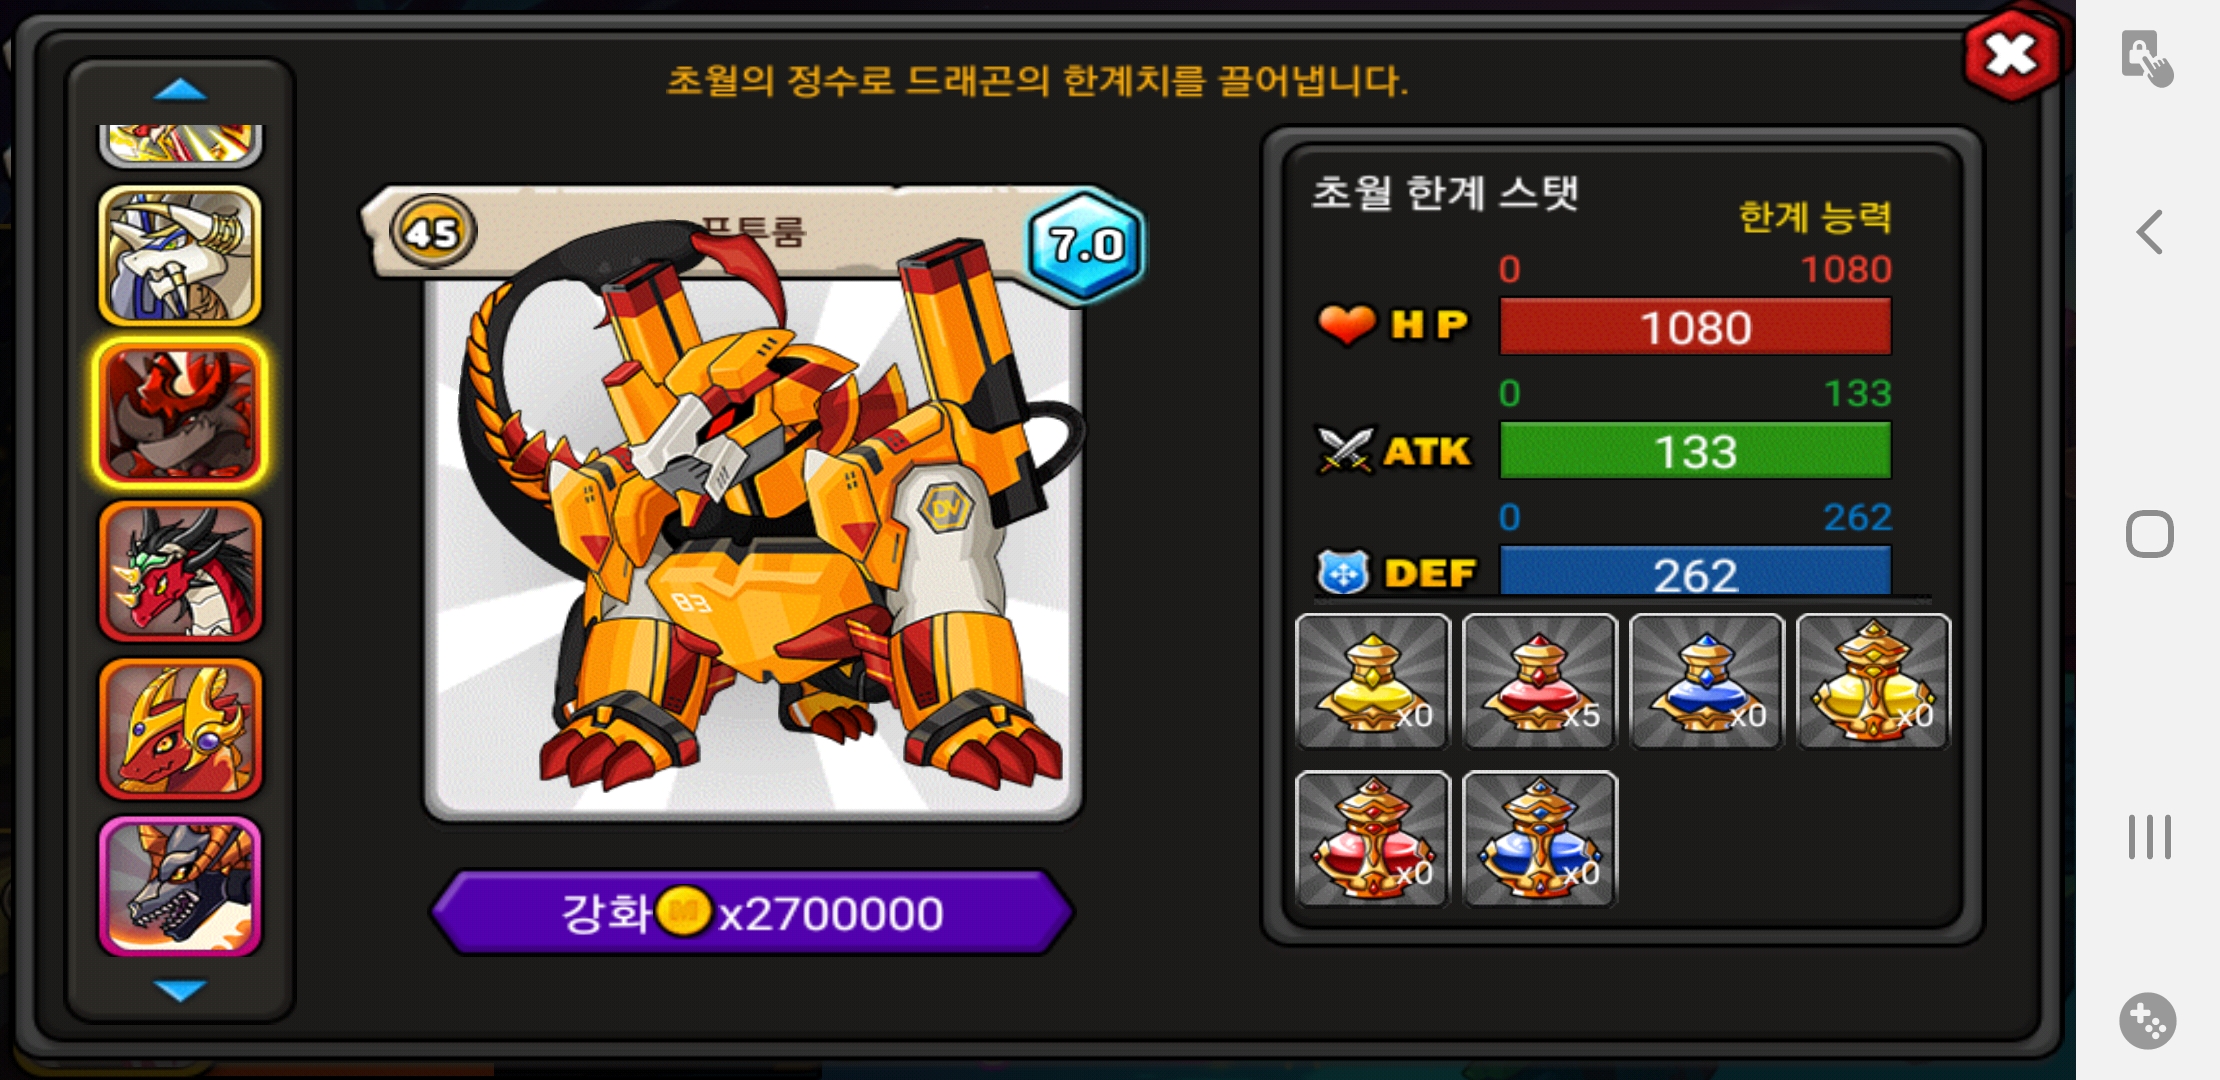Select the large red essence potion

(x=1372, y=839)
